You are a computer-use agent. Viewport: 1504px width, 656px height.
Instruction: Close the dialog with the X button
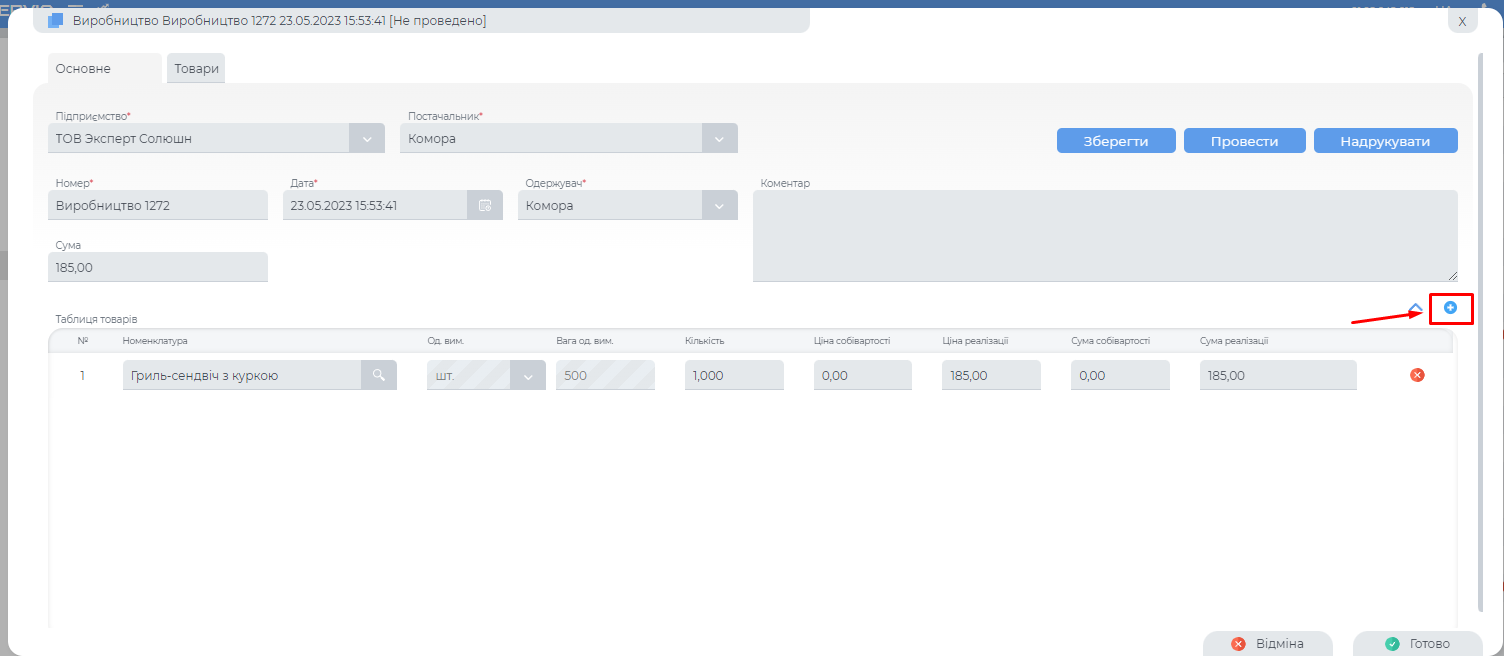click(1462, 21)
